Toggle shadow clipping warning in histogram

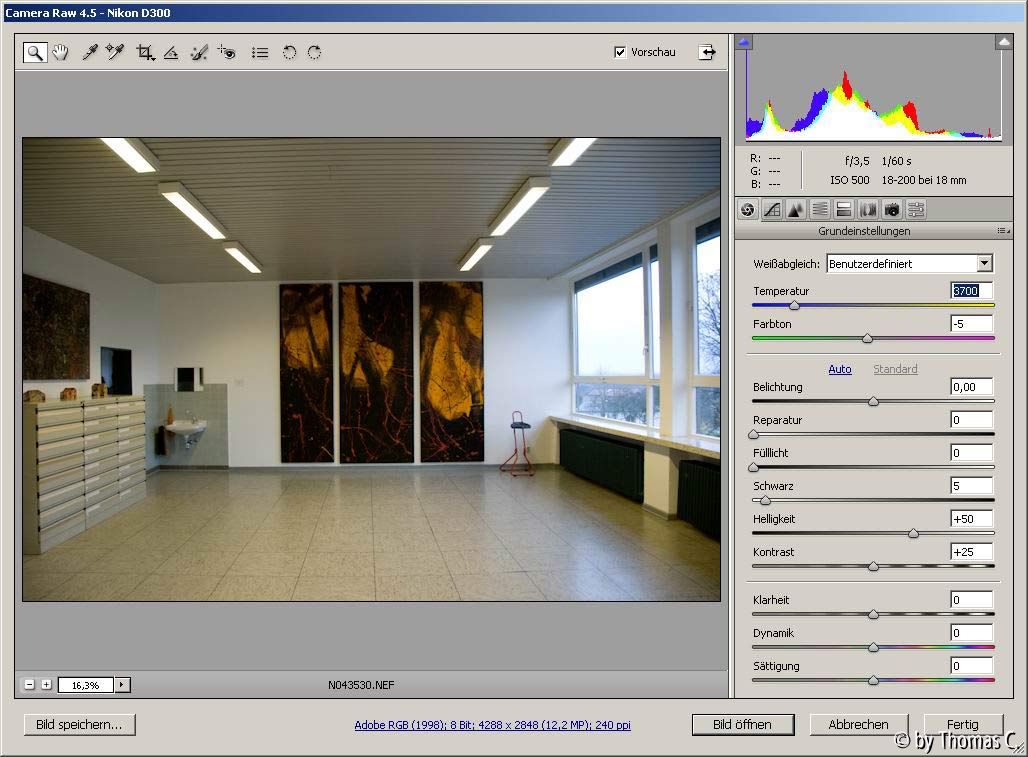(x=744, y=43)
